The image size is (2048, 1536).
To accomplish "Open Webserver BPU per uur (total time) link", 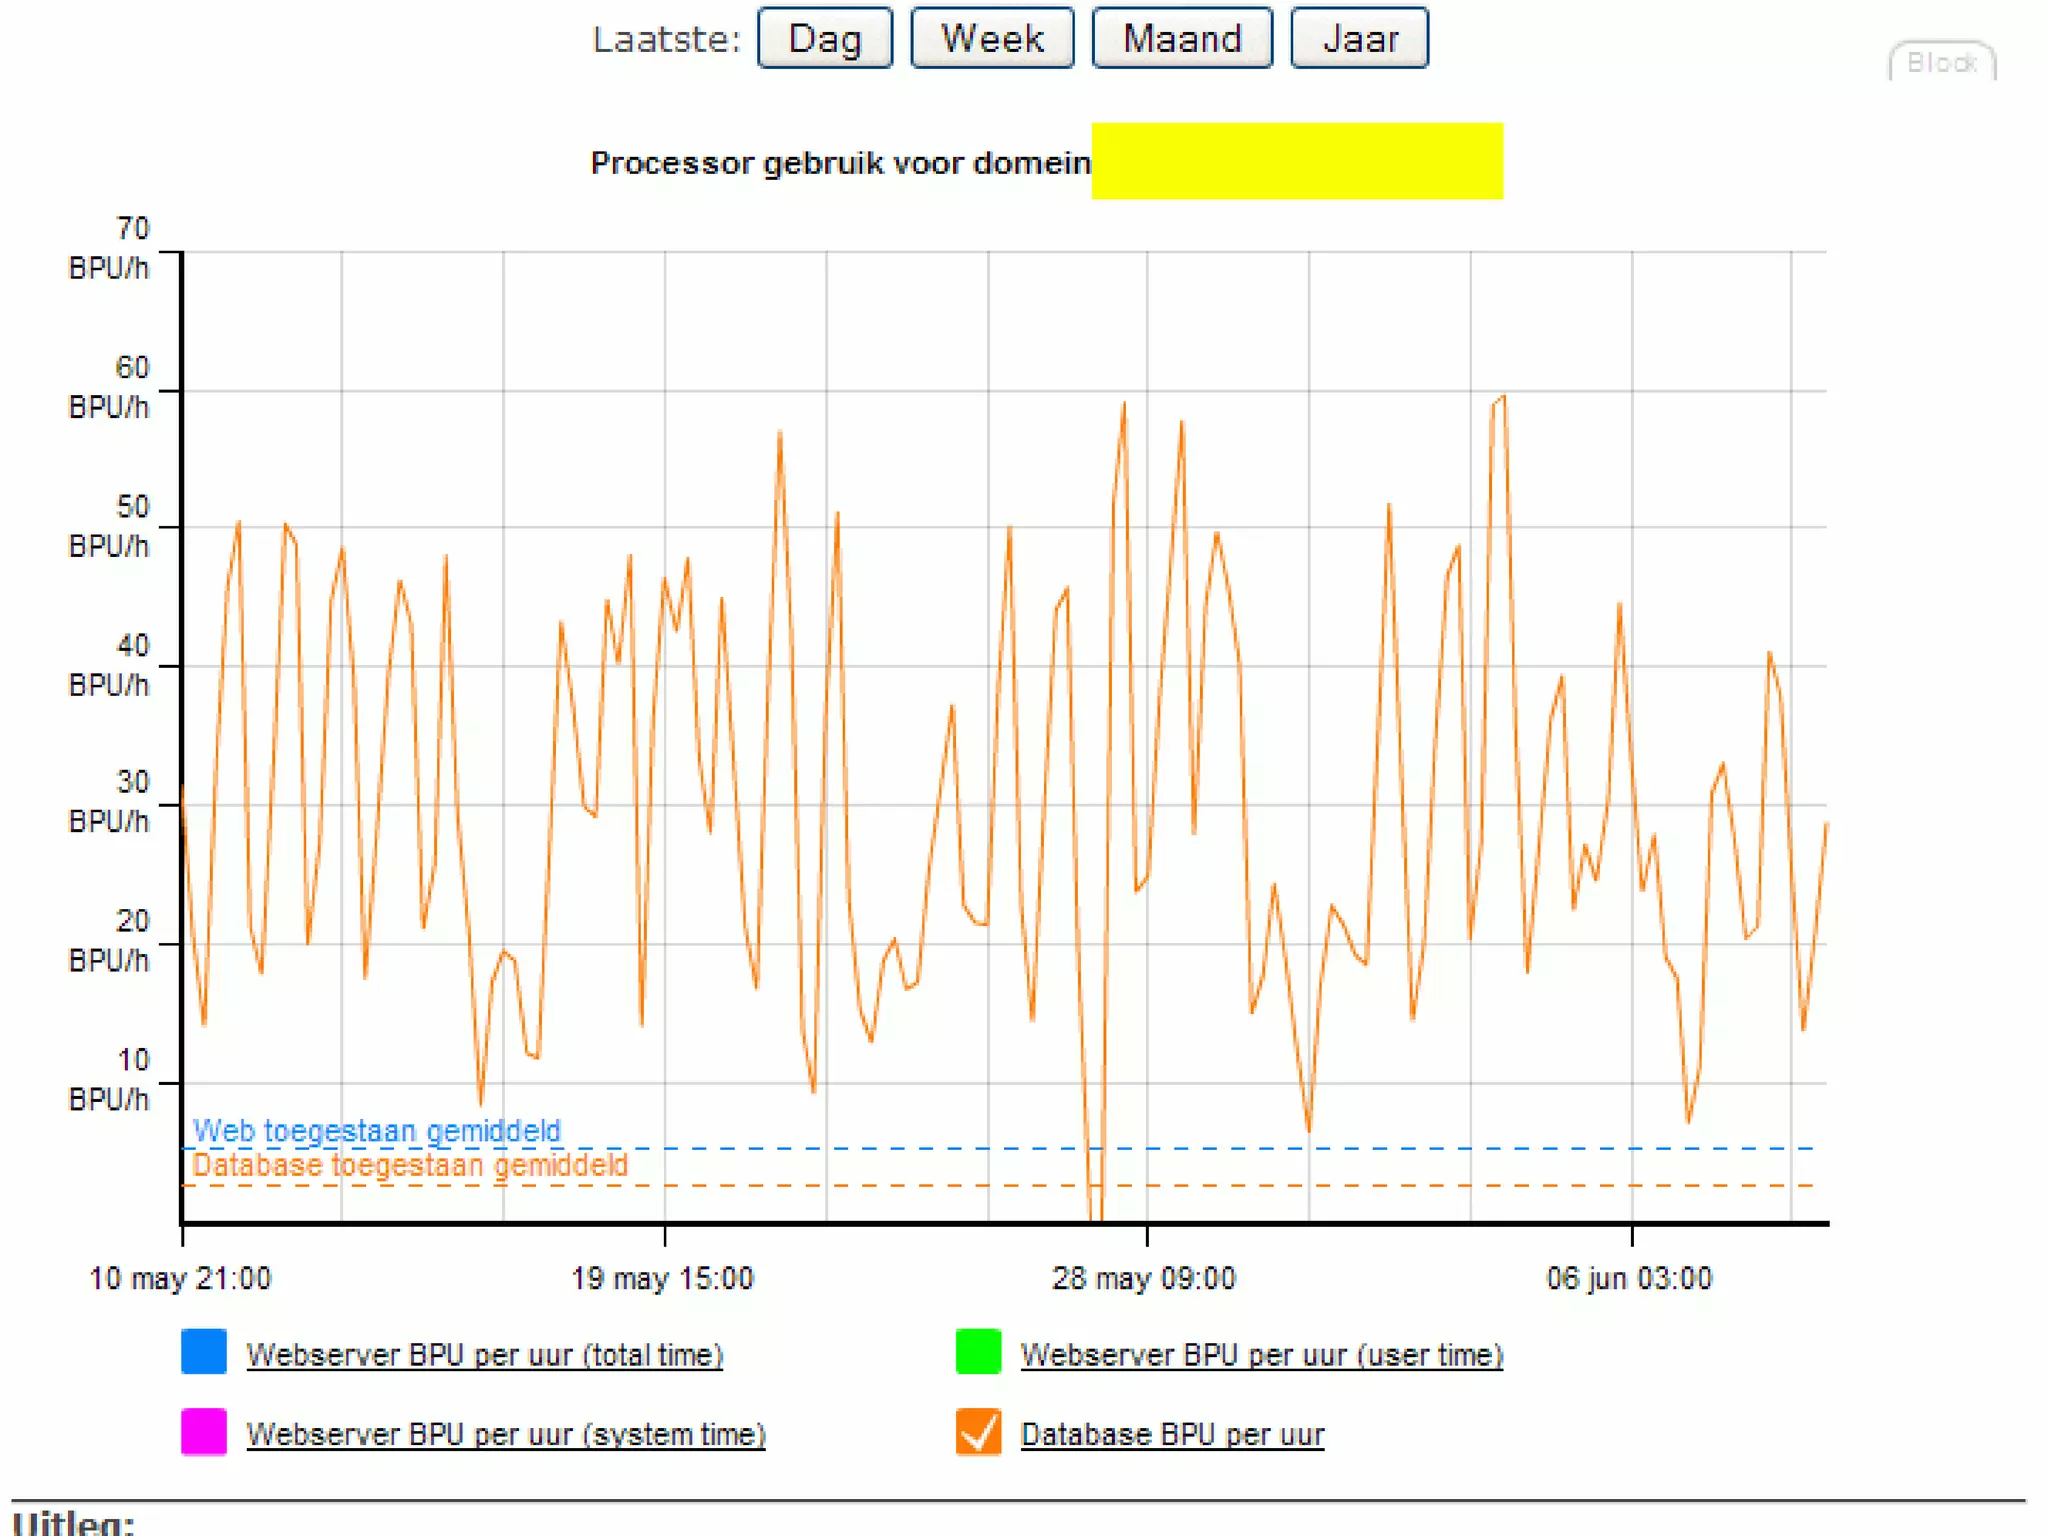I will [484, 1355].
